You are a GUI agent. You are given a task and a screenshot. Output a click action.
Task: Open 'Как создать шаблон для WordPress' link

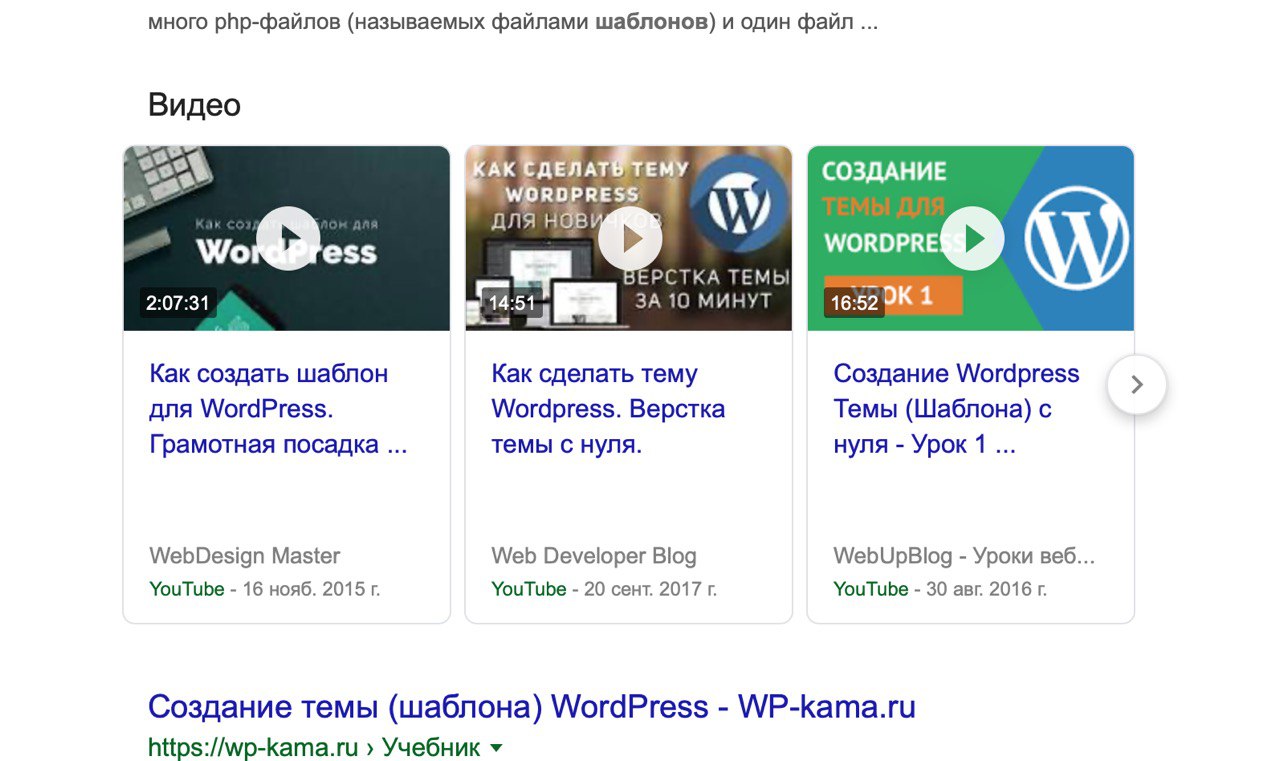click(278, 409)
